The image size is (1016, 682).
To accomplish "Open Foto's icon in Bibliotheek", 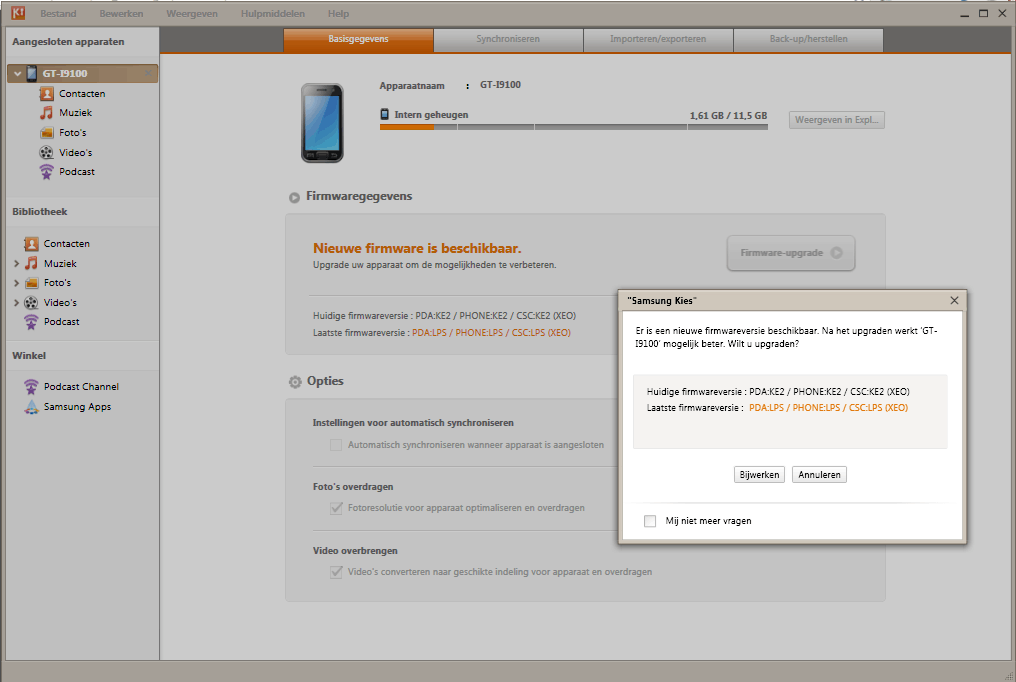I will coord(31,283).
